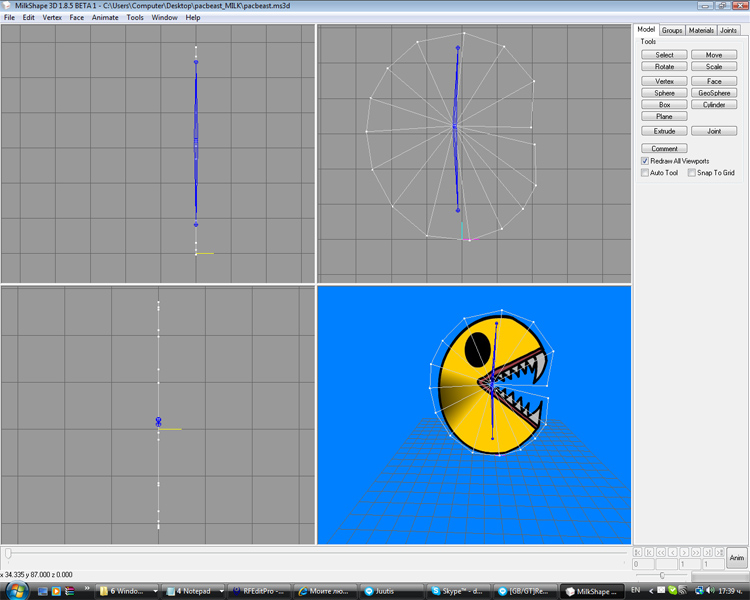Open the Animate menu

pyautogui.click(x=104, y=17)
